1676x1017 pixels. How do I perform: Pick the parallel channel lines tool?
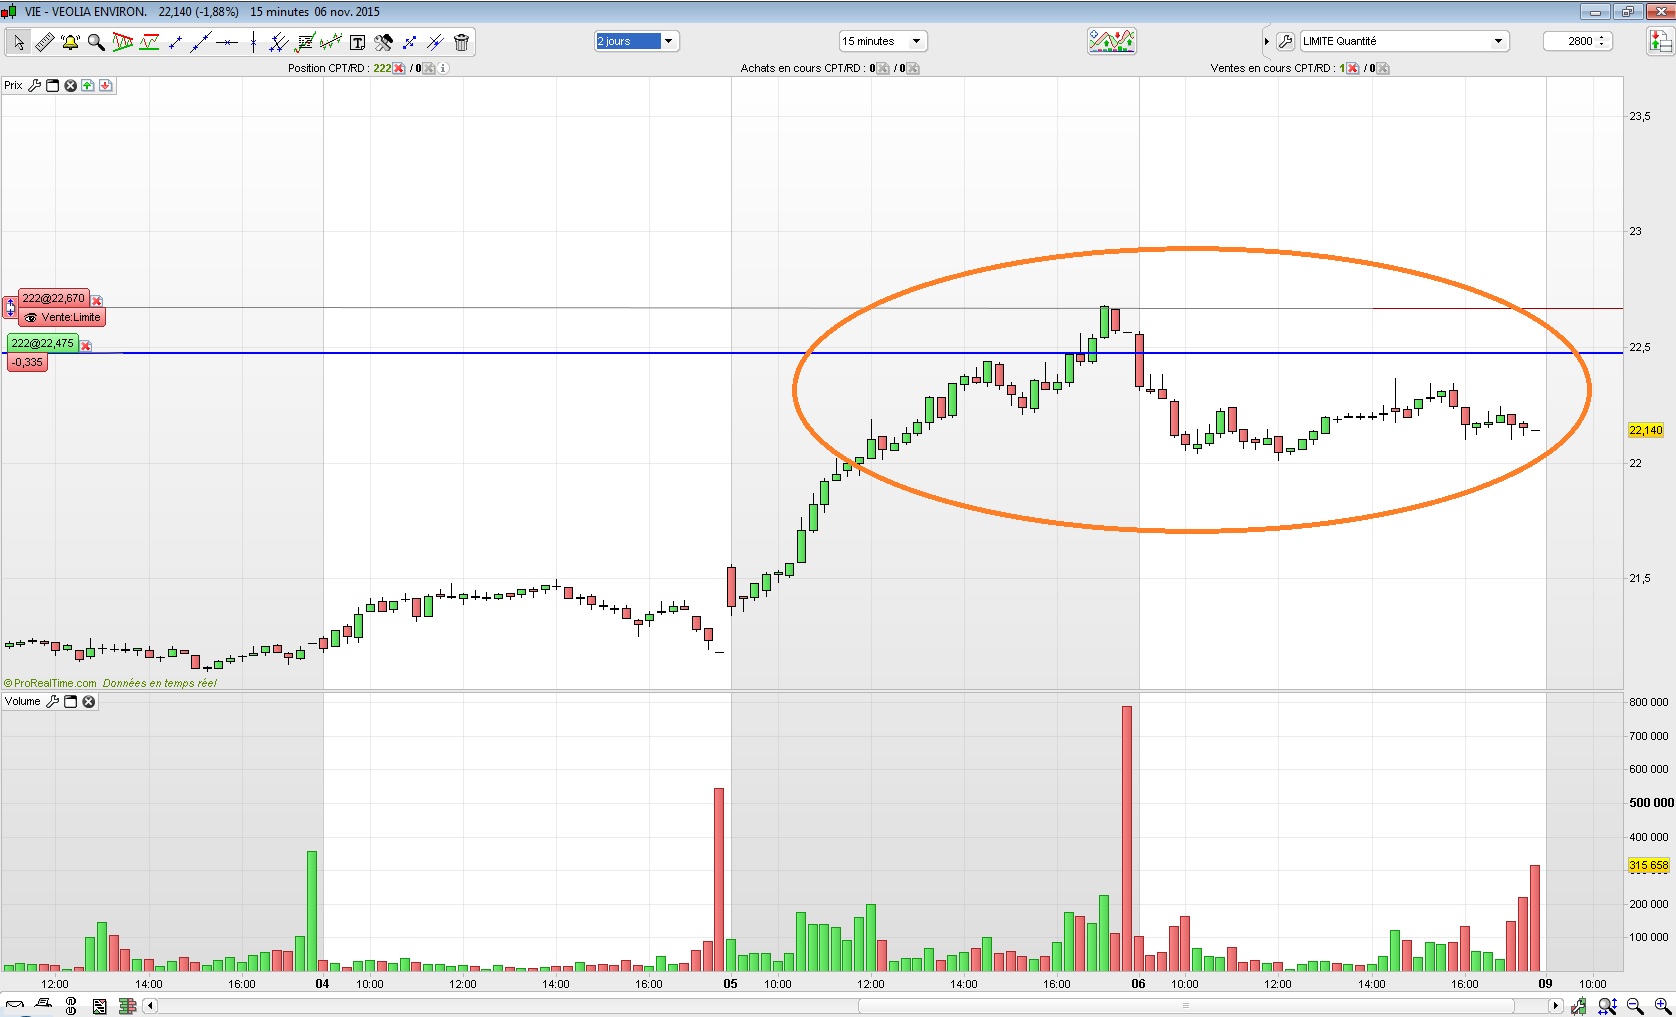[x=279, y=42]
